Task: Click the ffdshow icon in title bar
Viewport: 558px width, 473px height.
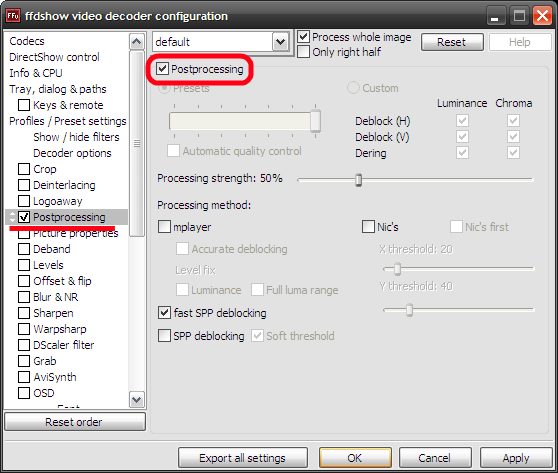Action: tap(13, 16)
